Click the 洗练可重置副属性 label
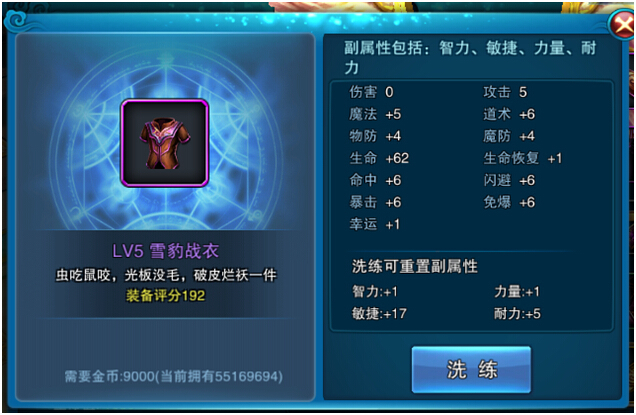Screen dimensions: 636x415 pyautogui.click(x=415, y=267)
